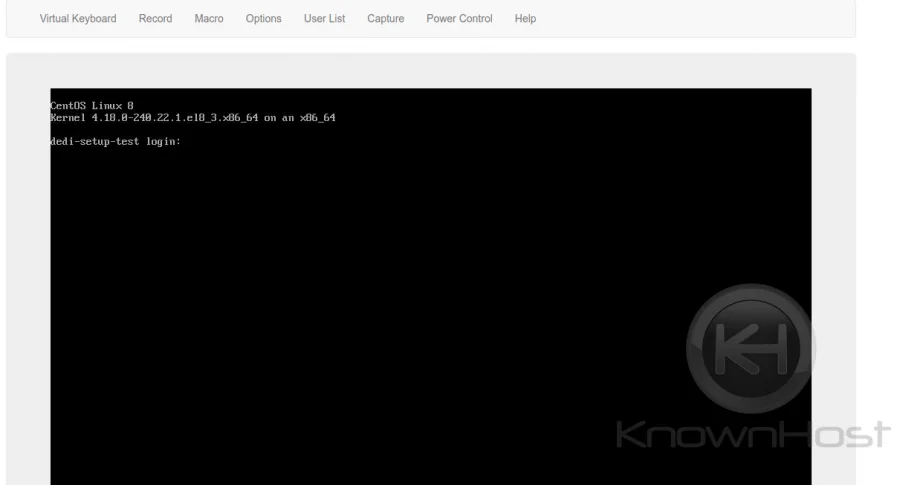Open the Capture menu
The height and width of the screenshot is (485, 900).
click(385, 19)
